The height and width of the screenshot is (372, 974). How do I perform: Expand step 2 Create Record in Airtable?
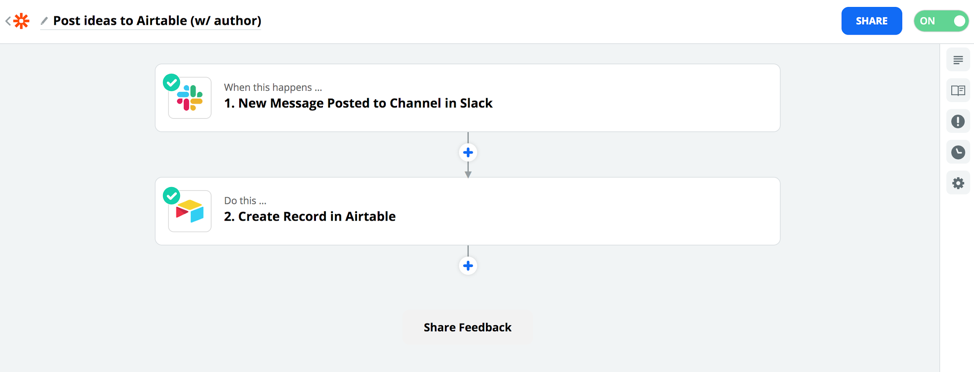468,211
